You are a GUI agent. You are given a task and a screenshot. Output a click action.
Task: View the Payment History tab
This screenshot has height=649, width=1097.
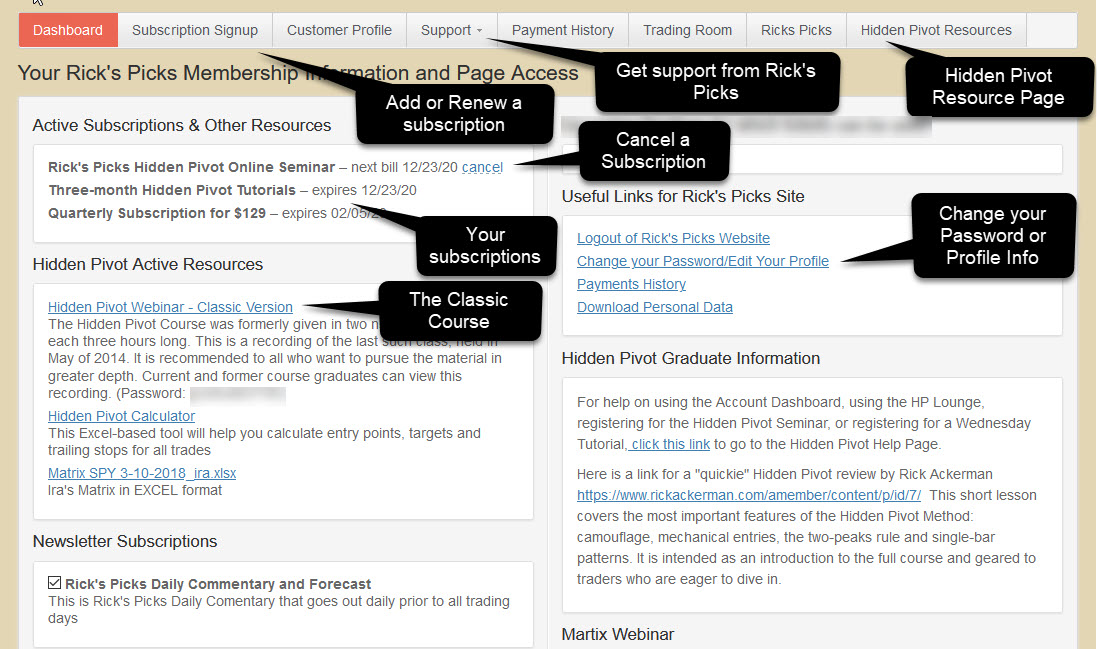point(562,30)
